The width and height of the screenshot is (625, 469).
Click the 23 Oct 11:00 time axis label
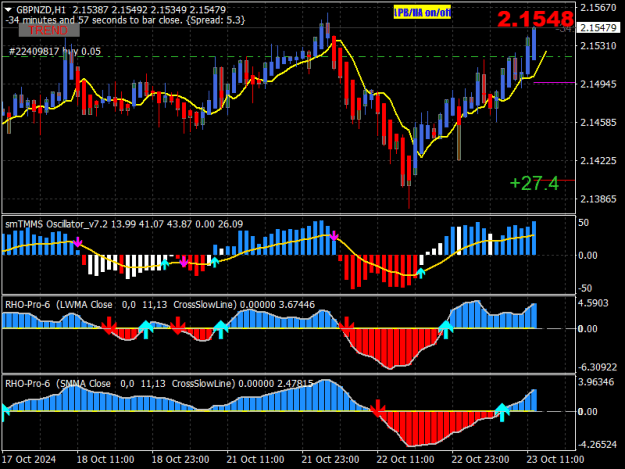coord(555,459)
